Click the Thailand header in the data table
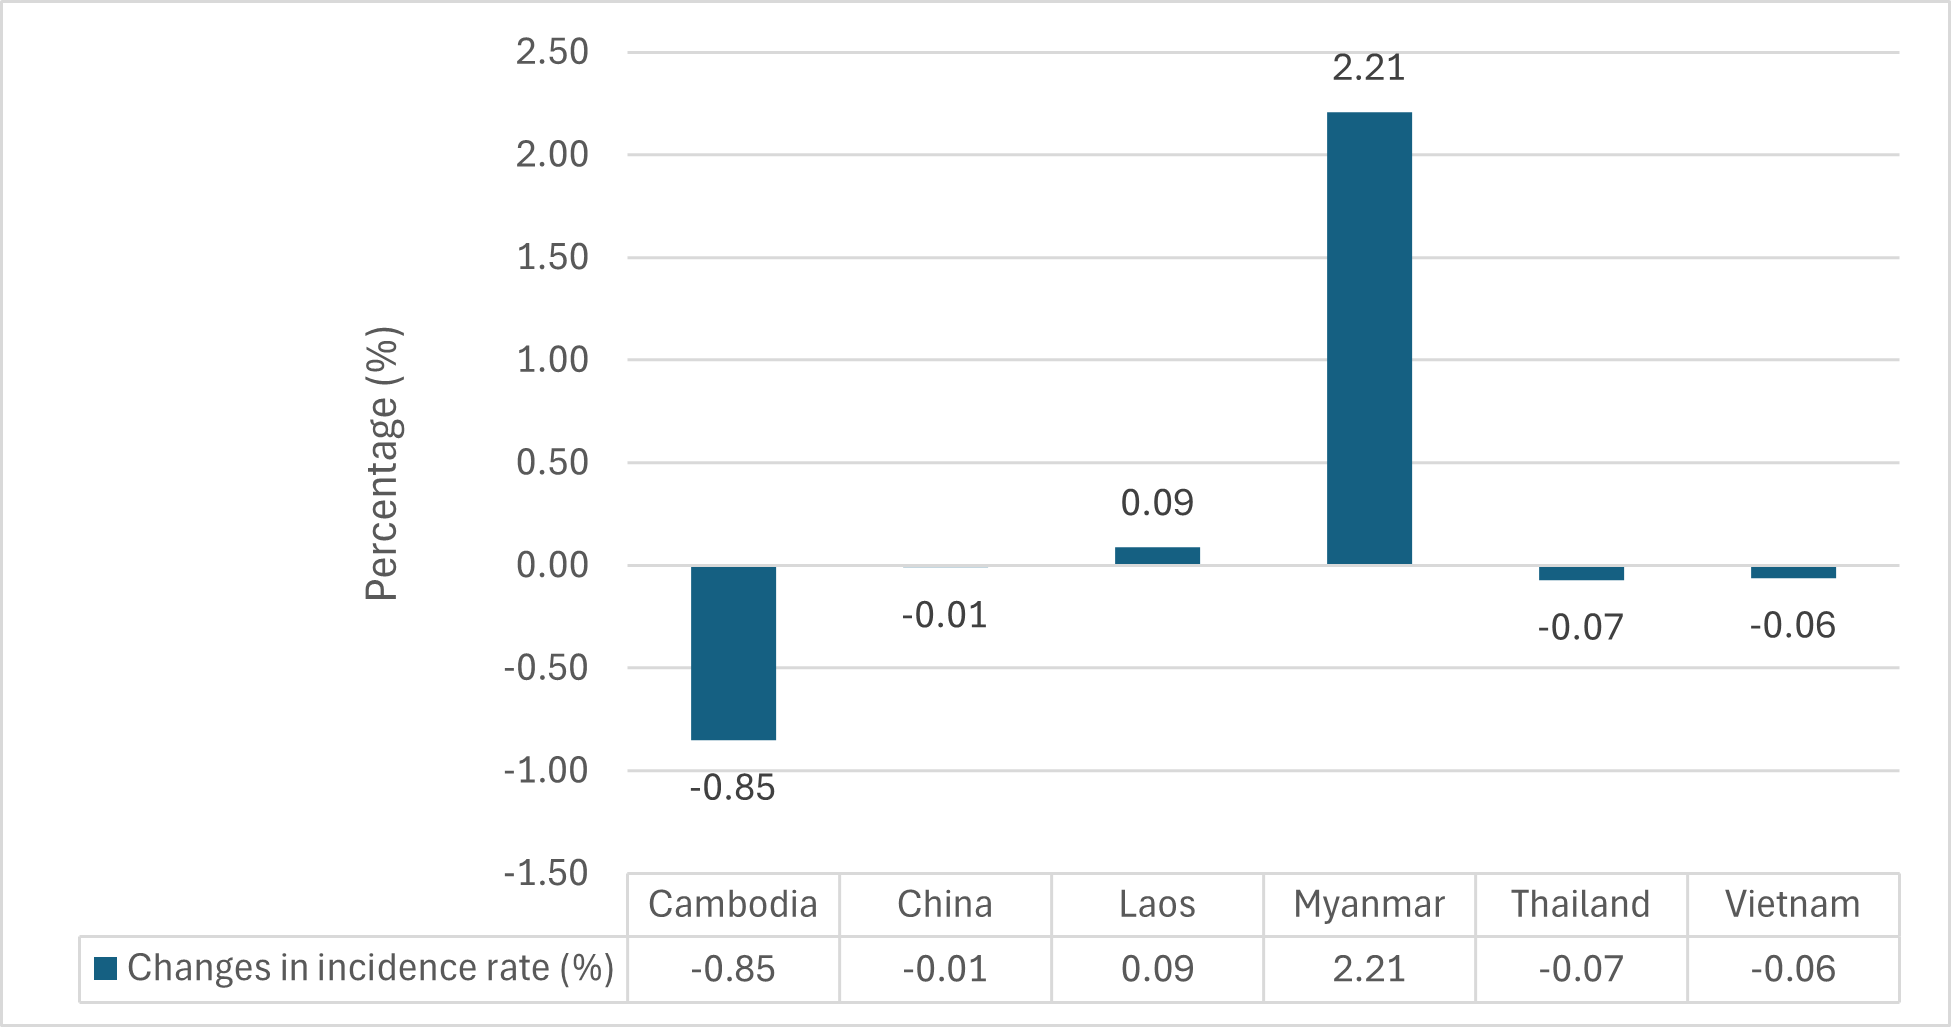 1580,904
